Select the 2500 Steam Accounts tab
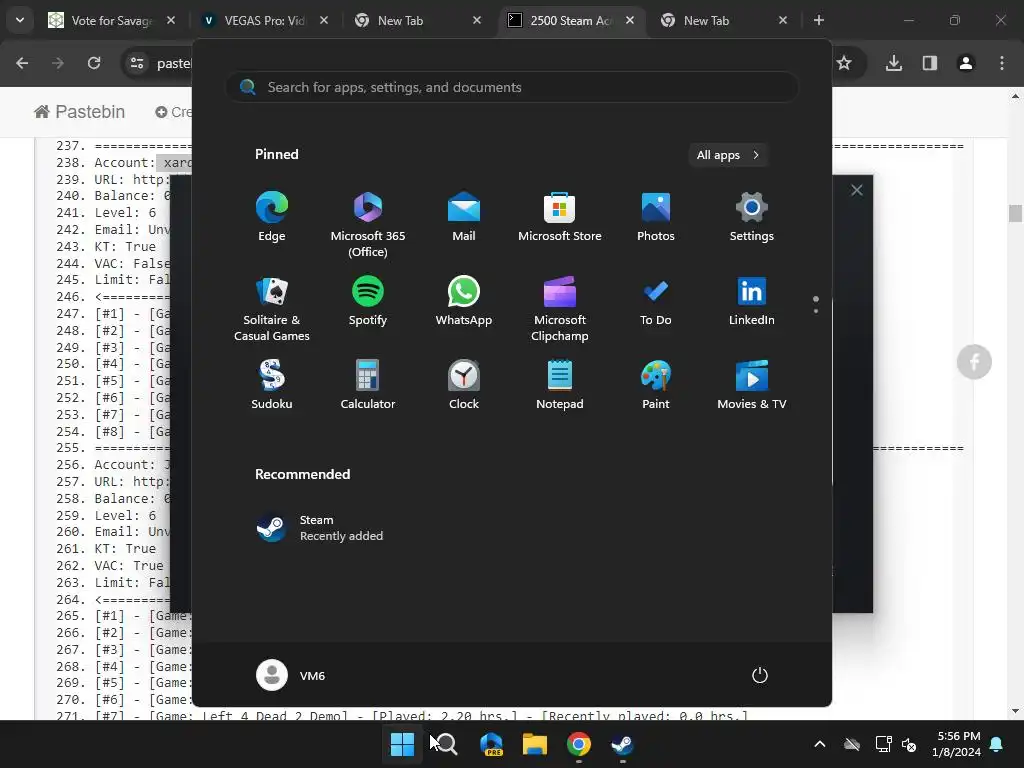1024x768 pixels. pyautogui.click(x=569, y=20)
